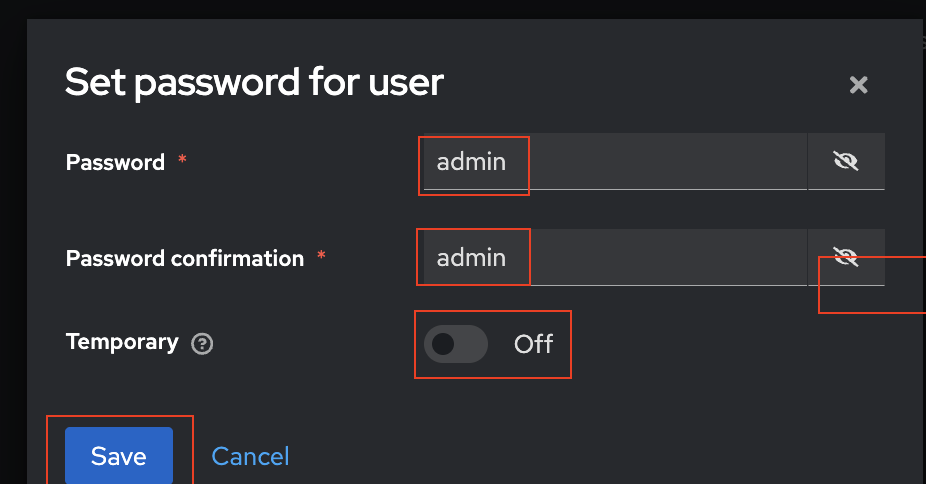926x484 pixels.
Task: Close the Set password dialog with X
Action: 857,85
